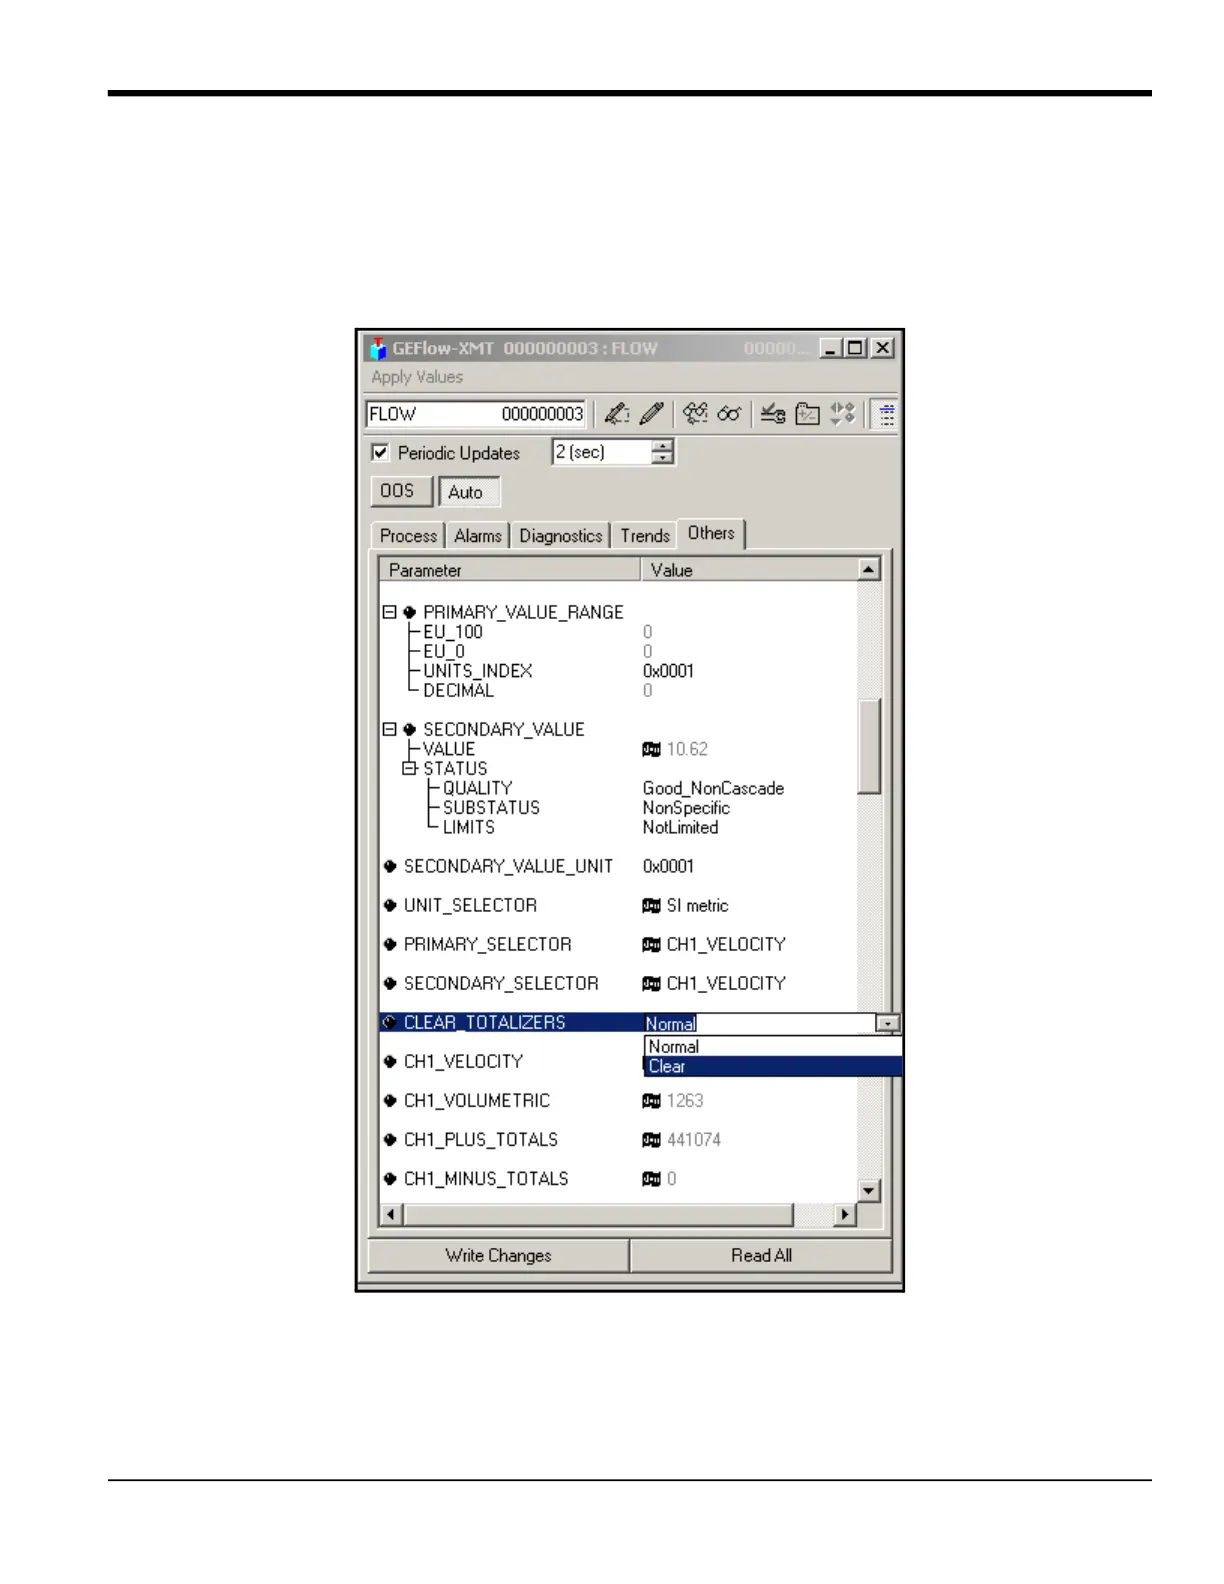Open the Diagnostics tab
Image resolution: width=1224 pixels, height=1584 pixels.
561,536
